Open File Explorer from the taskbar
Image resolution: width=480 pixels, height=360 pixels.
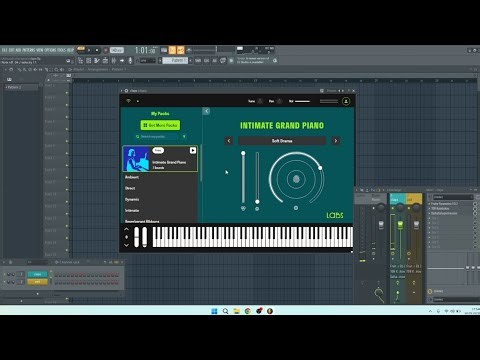(x=237, y=311)
